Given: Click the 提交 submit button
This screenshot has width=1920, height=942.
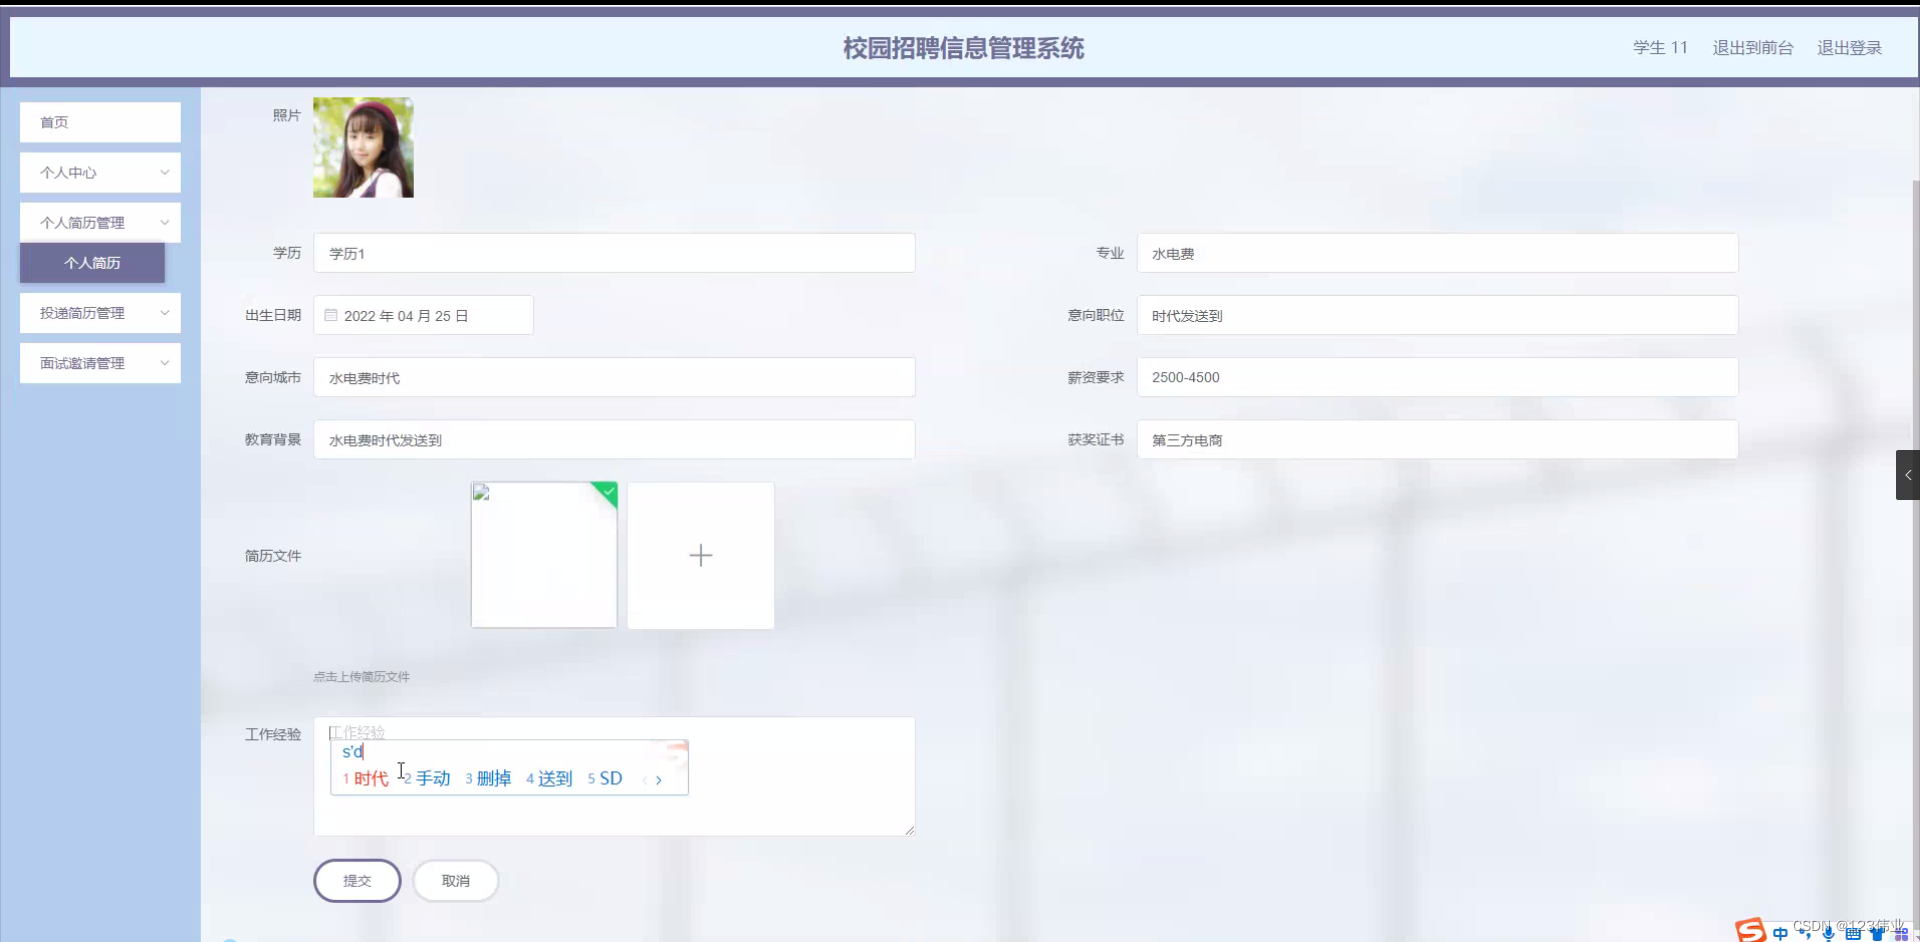Looking at the screenshot, I should [x=357, y=880].
